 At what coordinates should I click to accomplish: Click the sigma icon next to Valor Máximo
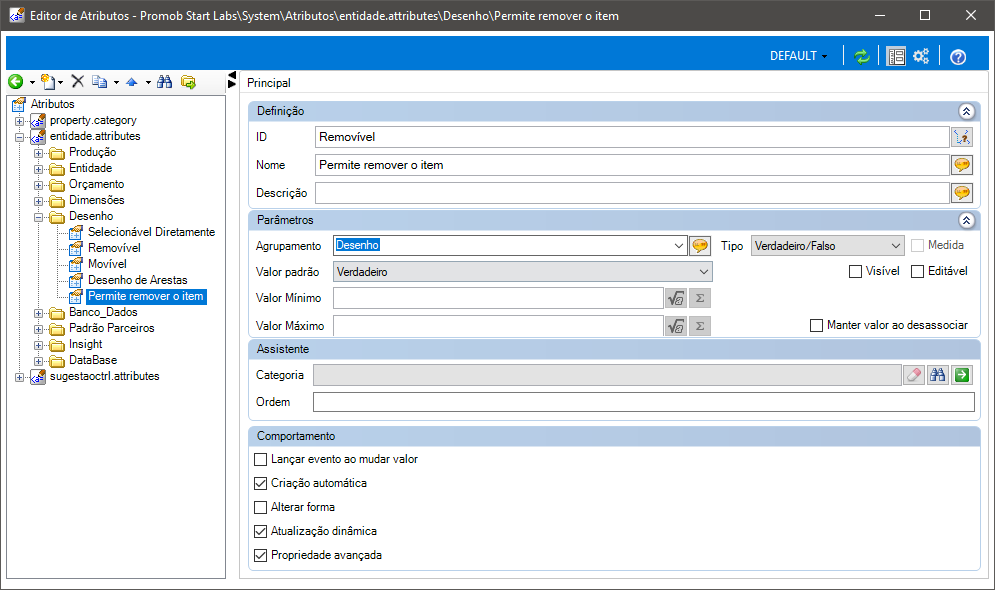click(x=700, y=326)
